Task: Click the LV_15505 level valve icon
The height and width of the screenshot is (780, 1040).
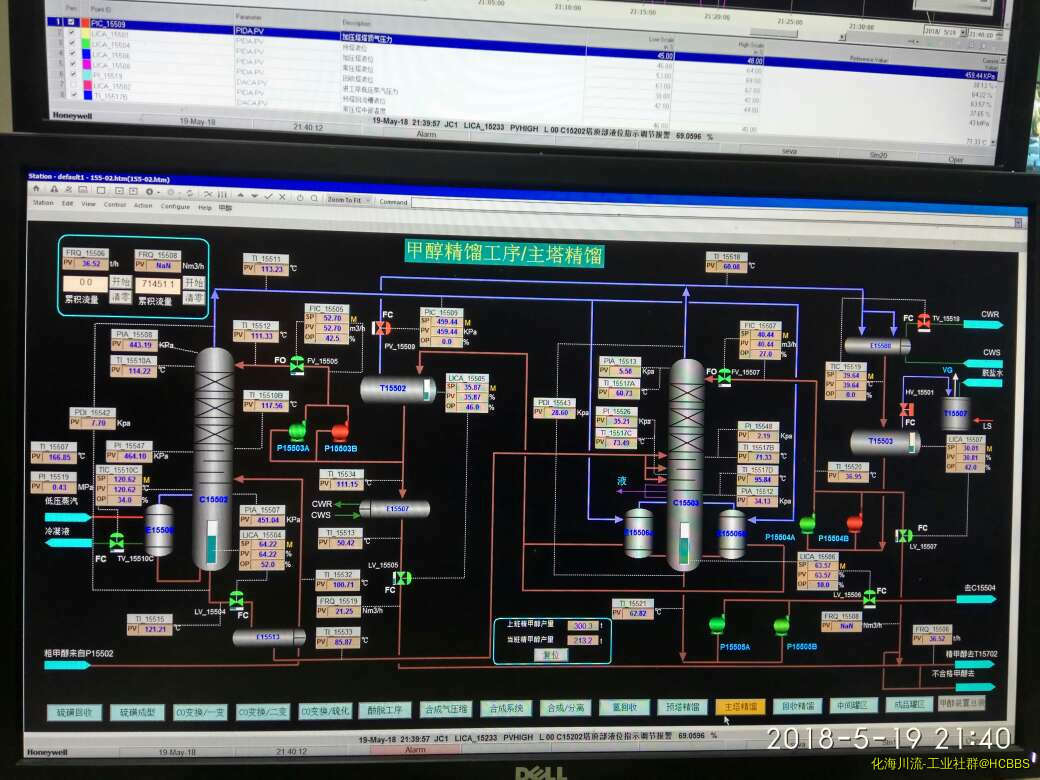Action: [402, 578]
